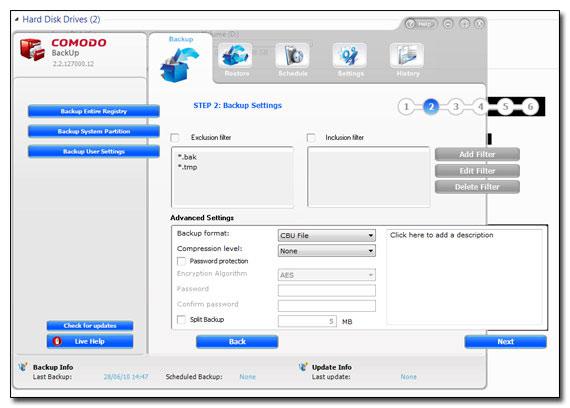Click Backup User Settings button
570x408 pixels.
(x=94, y=151)
